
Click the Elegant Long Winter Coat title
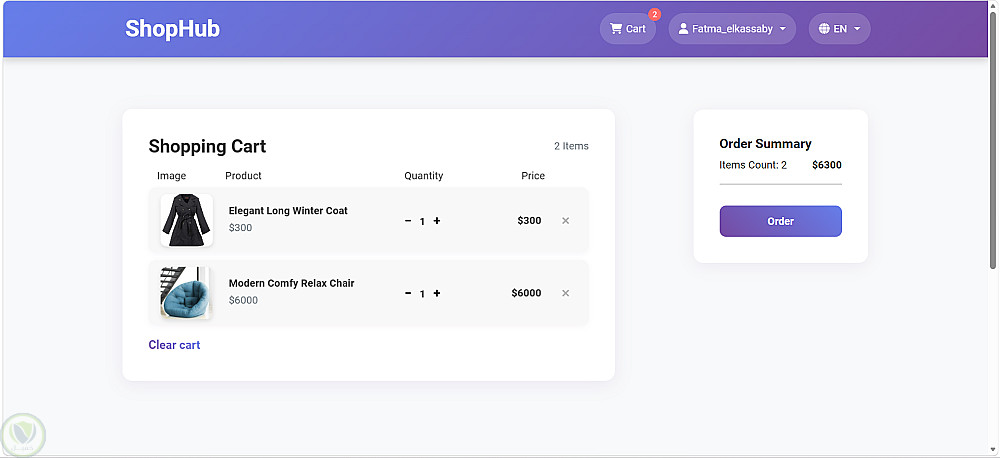tap(288, 211)
